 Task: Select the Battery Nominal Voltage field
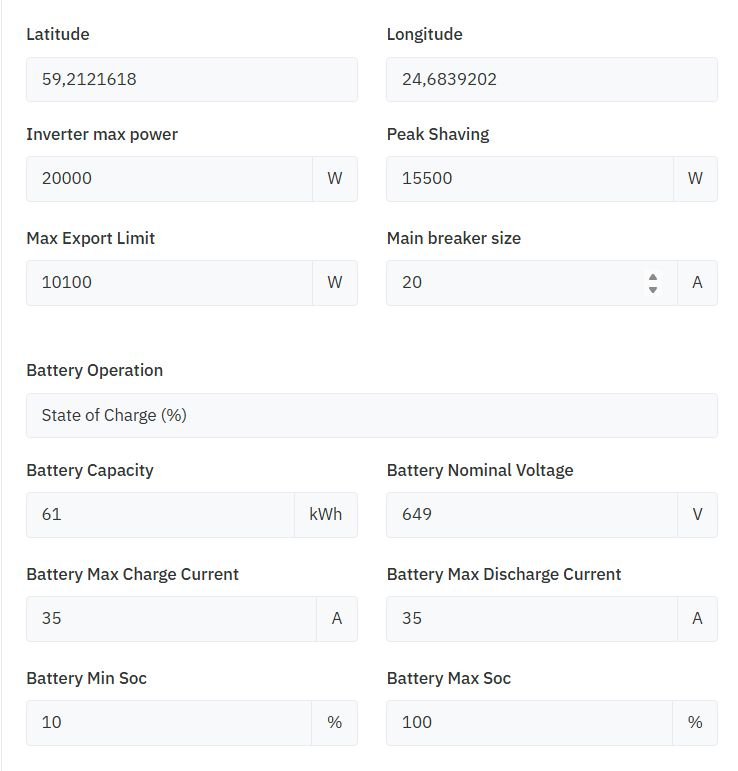coord(532,515)
